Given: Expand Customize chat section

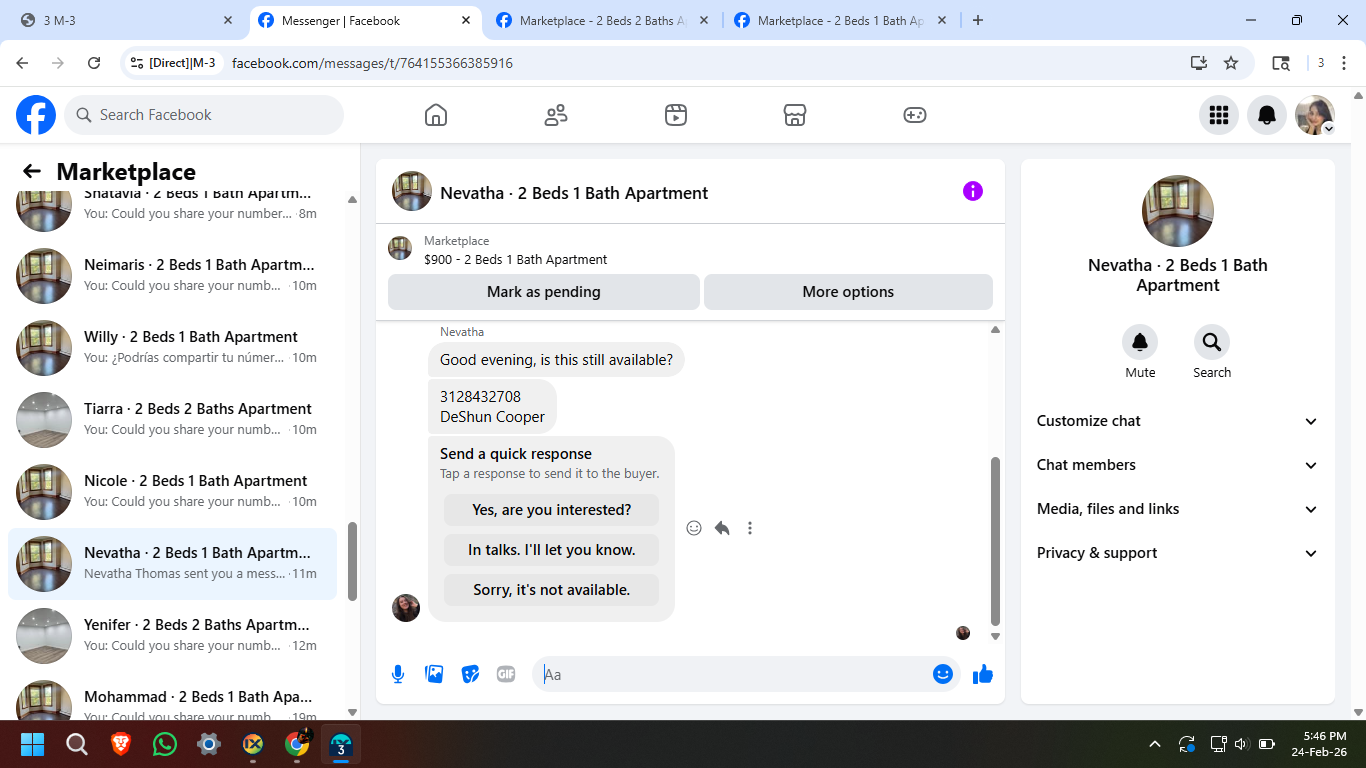Looking at the screenshot, I should tap(1178, 421).
